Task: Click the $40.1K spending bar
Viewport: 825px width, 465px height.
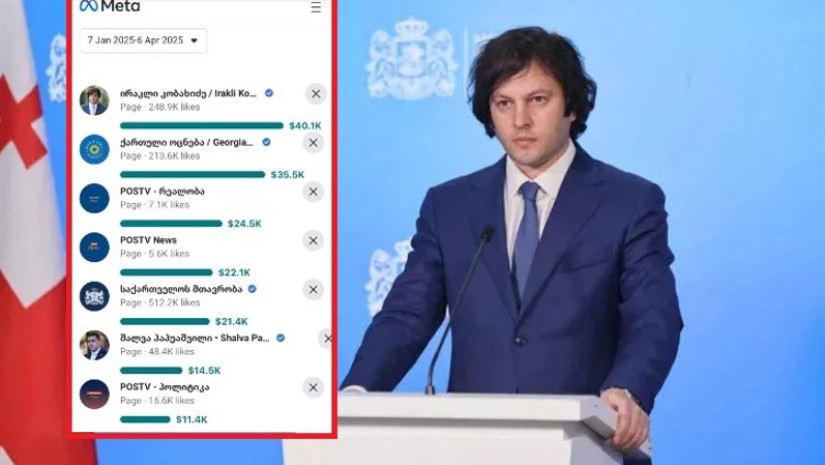Action: 202,125
